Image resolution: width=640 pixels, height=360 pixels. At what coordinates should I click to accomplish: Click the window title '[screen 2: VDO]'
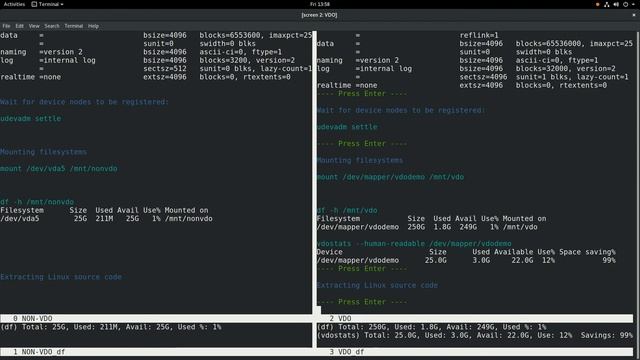pos(319,15)
